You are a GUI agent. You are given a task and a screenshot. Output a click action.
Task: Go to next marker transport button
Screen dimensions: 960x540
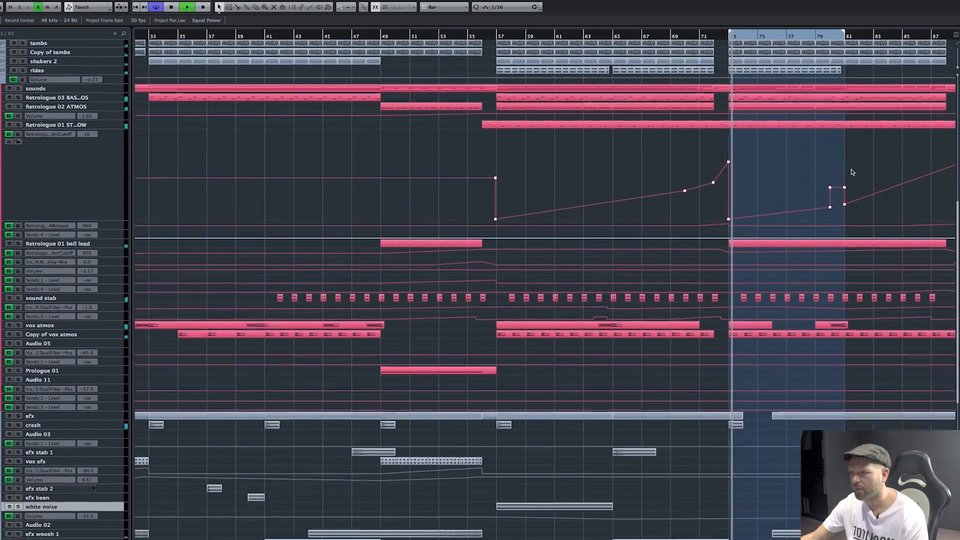pos(144,7)
